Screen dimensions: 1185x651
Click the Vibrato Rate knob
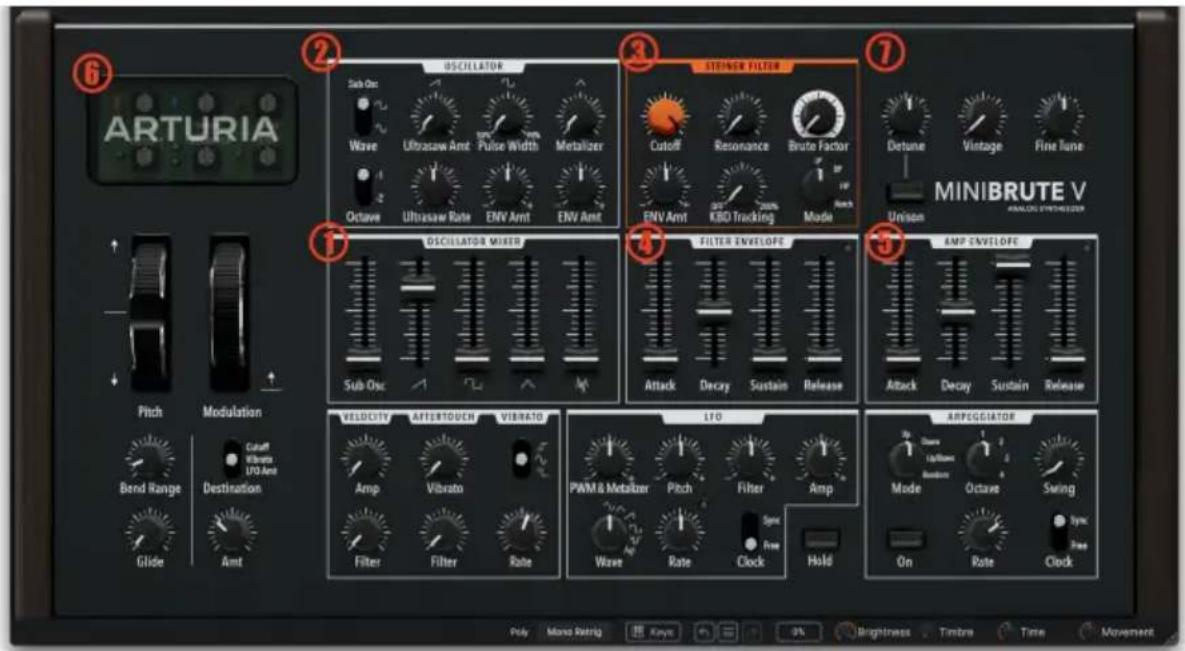point(520,532)
